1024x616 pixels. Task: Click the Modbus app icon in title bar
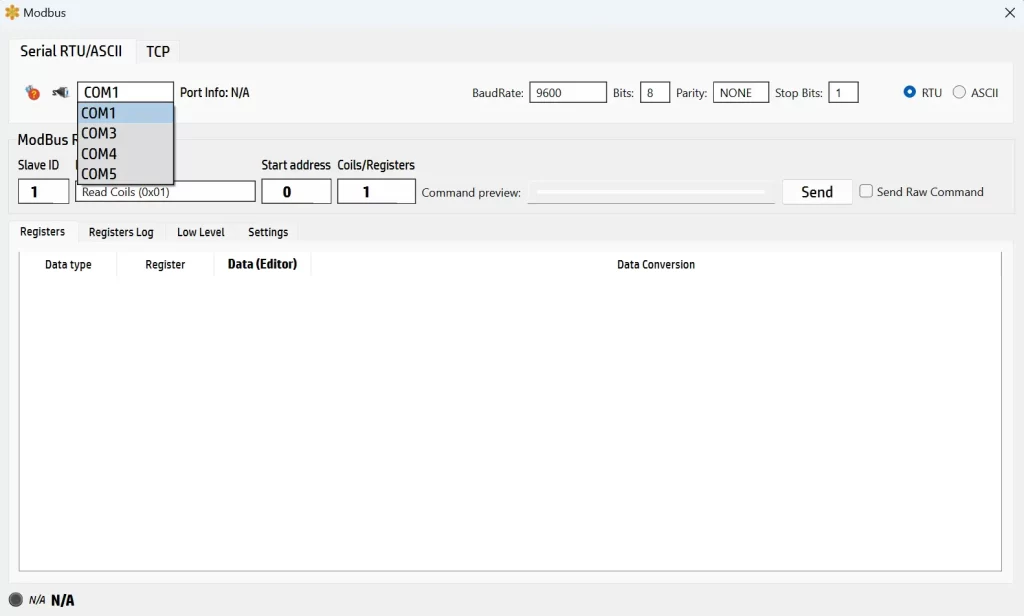pos(12,12)
